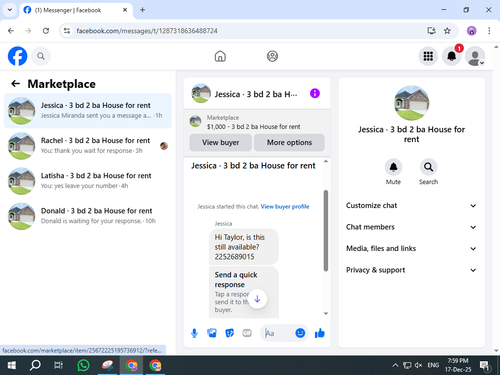Record a voice clip with microphone icon

point(194,333)
